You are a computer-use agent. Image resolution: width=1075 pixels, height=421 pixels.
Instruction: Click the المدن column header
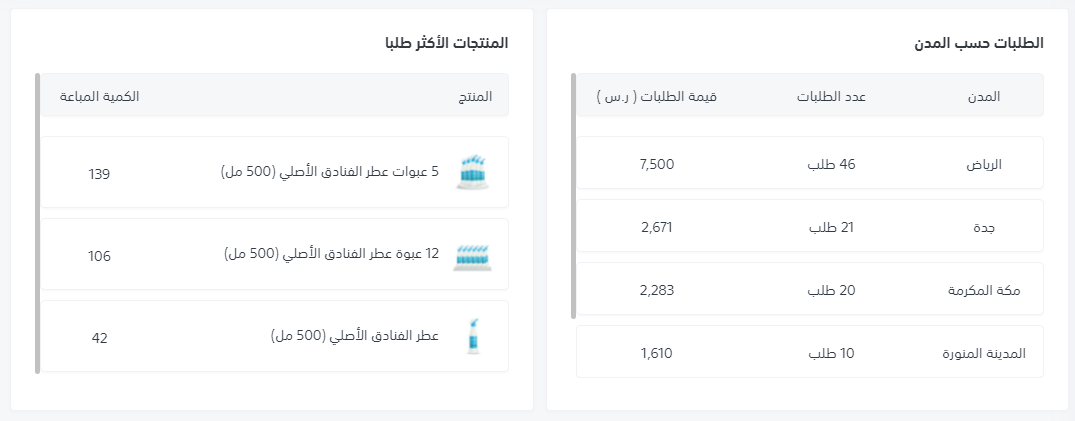(x=986, y=96)
